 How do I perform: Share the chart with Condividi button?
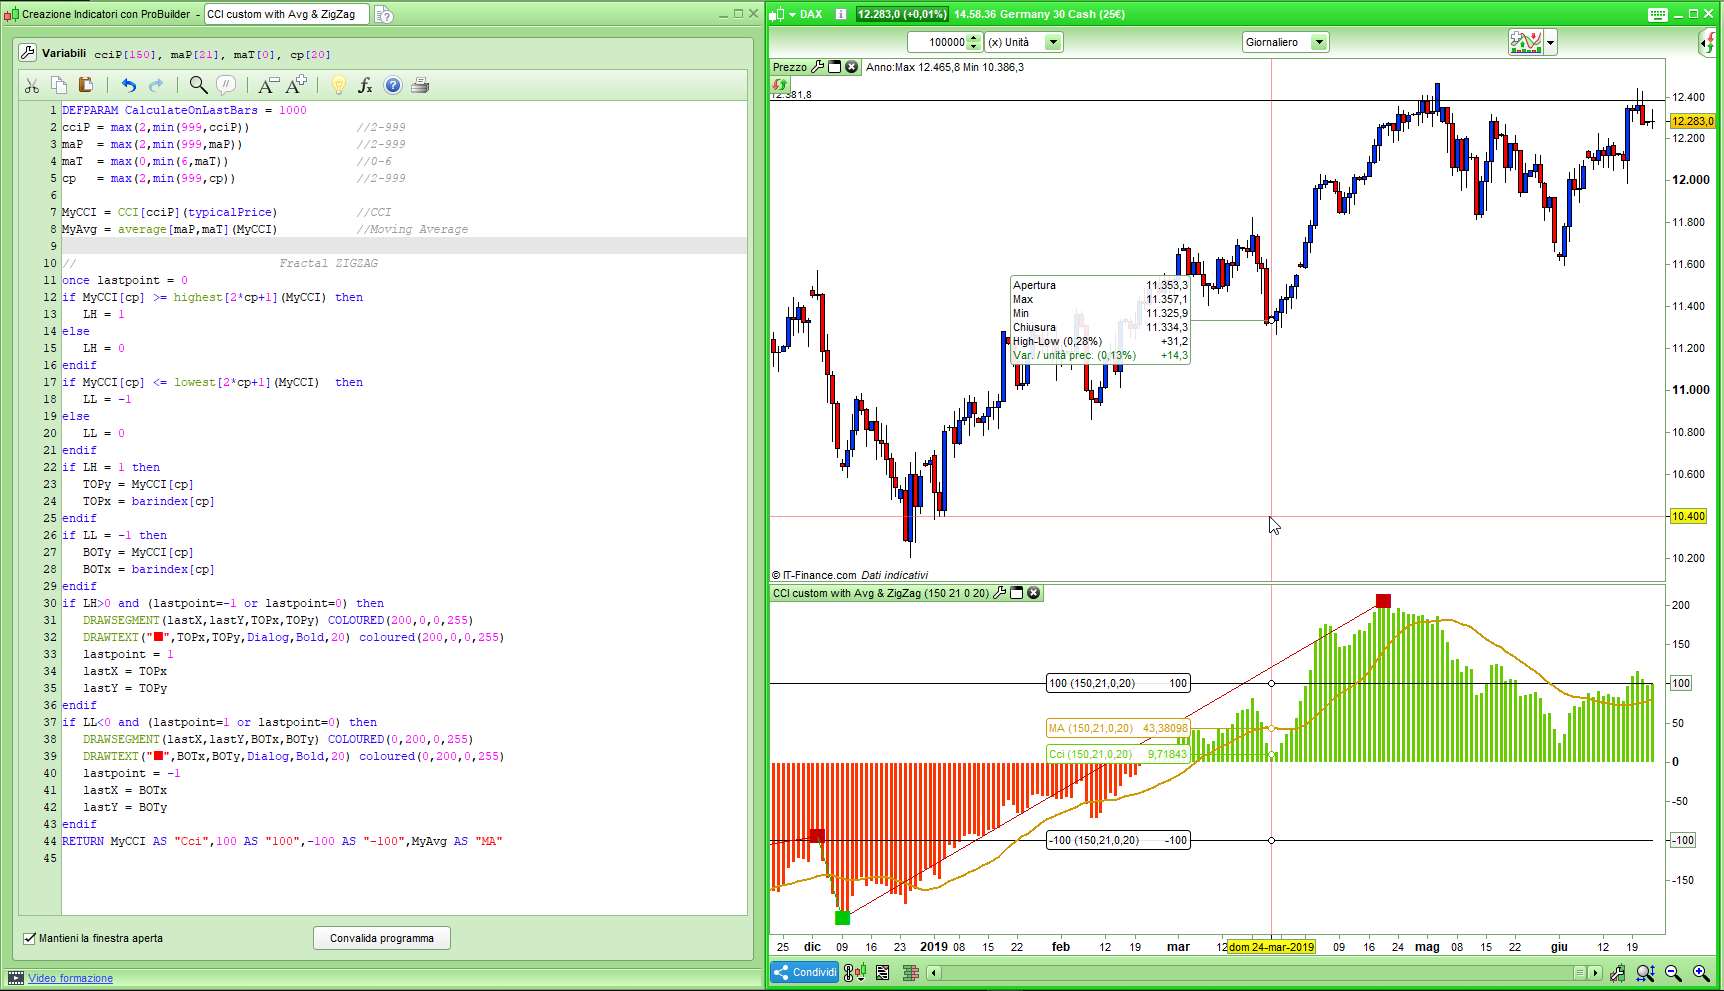click(x=805, y=972)
